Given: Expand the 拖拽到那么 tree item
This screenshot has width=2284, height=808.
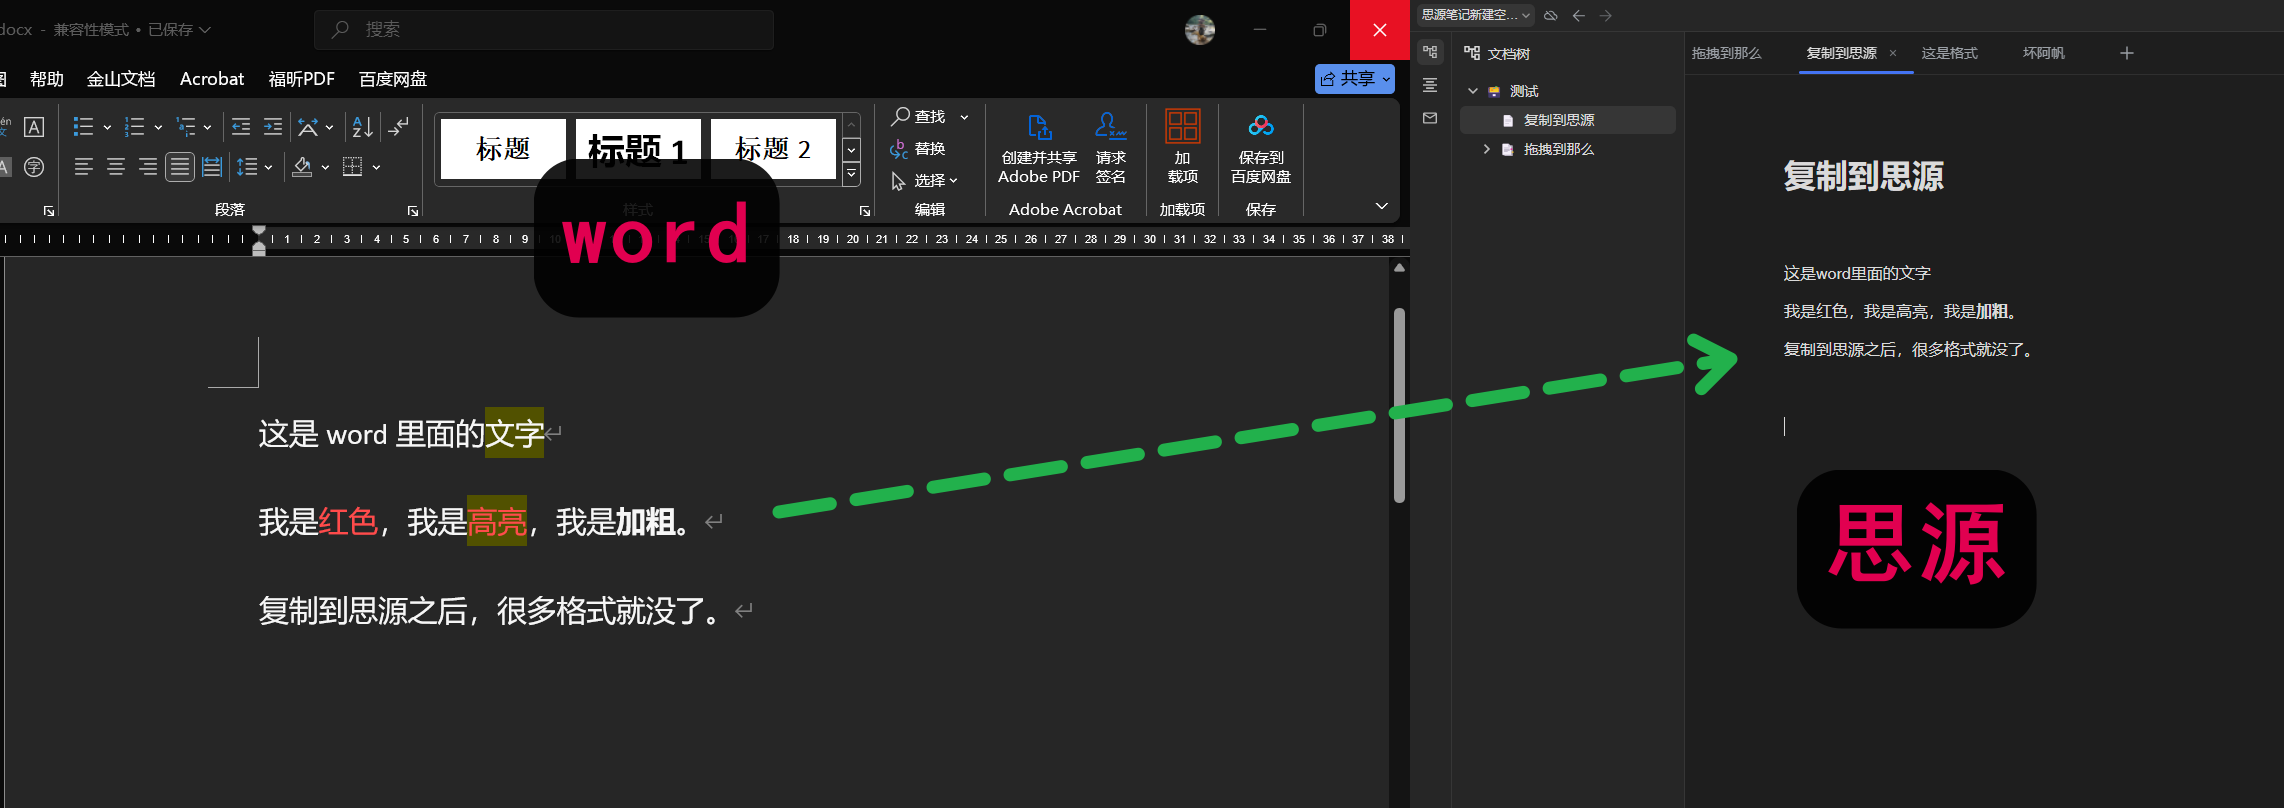Looking at the screenshot, I should click(x=1487, y=149).
